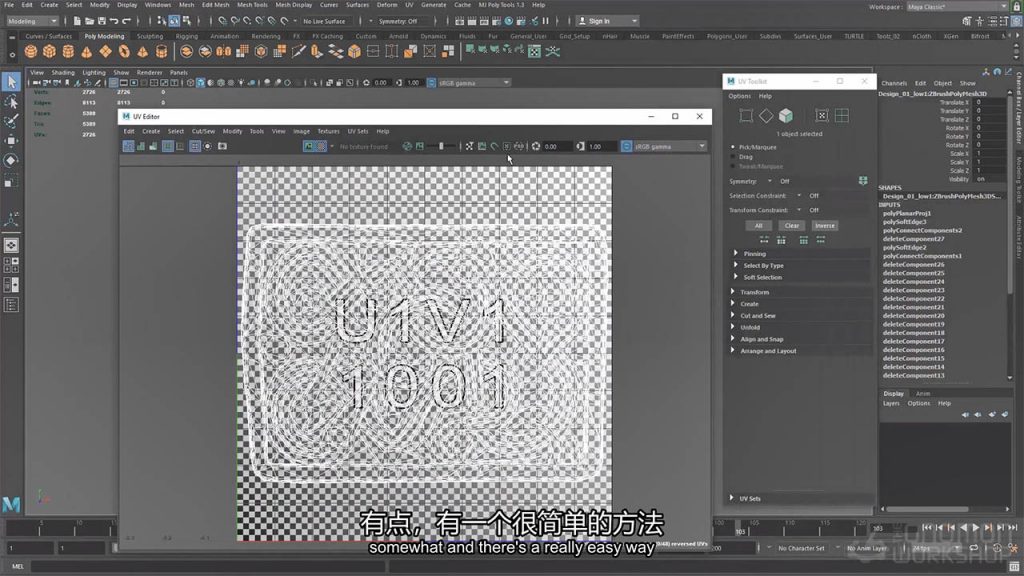This screenshot has width=1024, height=576.
Task: Click the No Live Surface field
Action: point(328,21)
